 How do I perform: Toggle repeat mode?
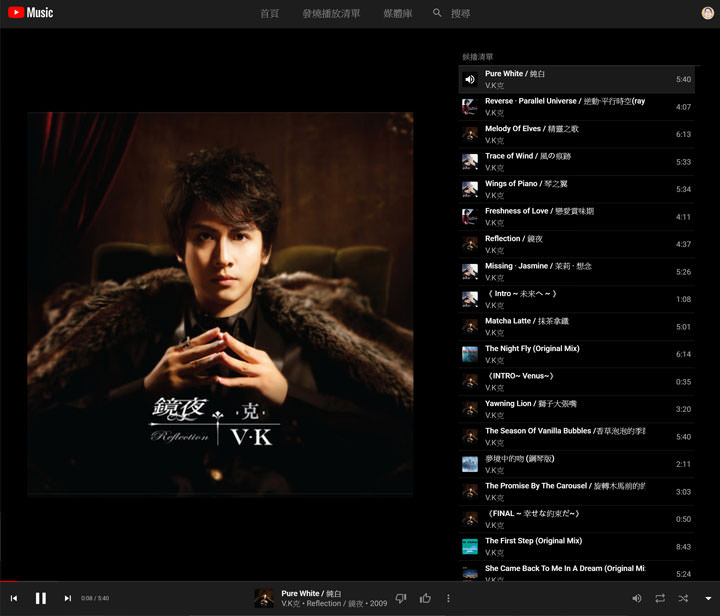coord(660,598)
